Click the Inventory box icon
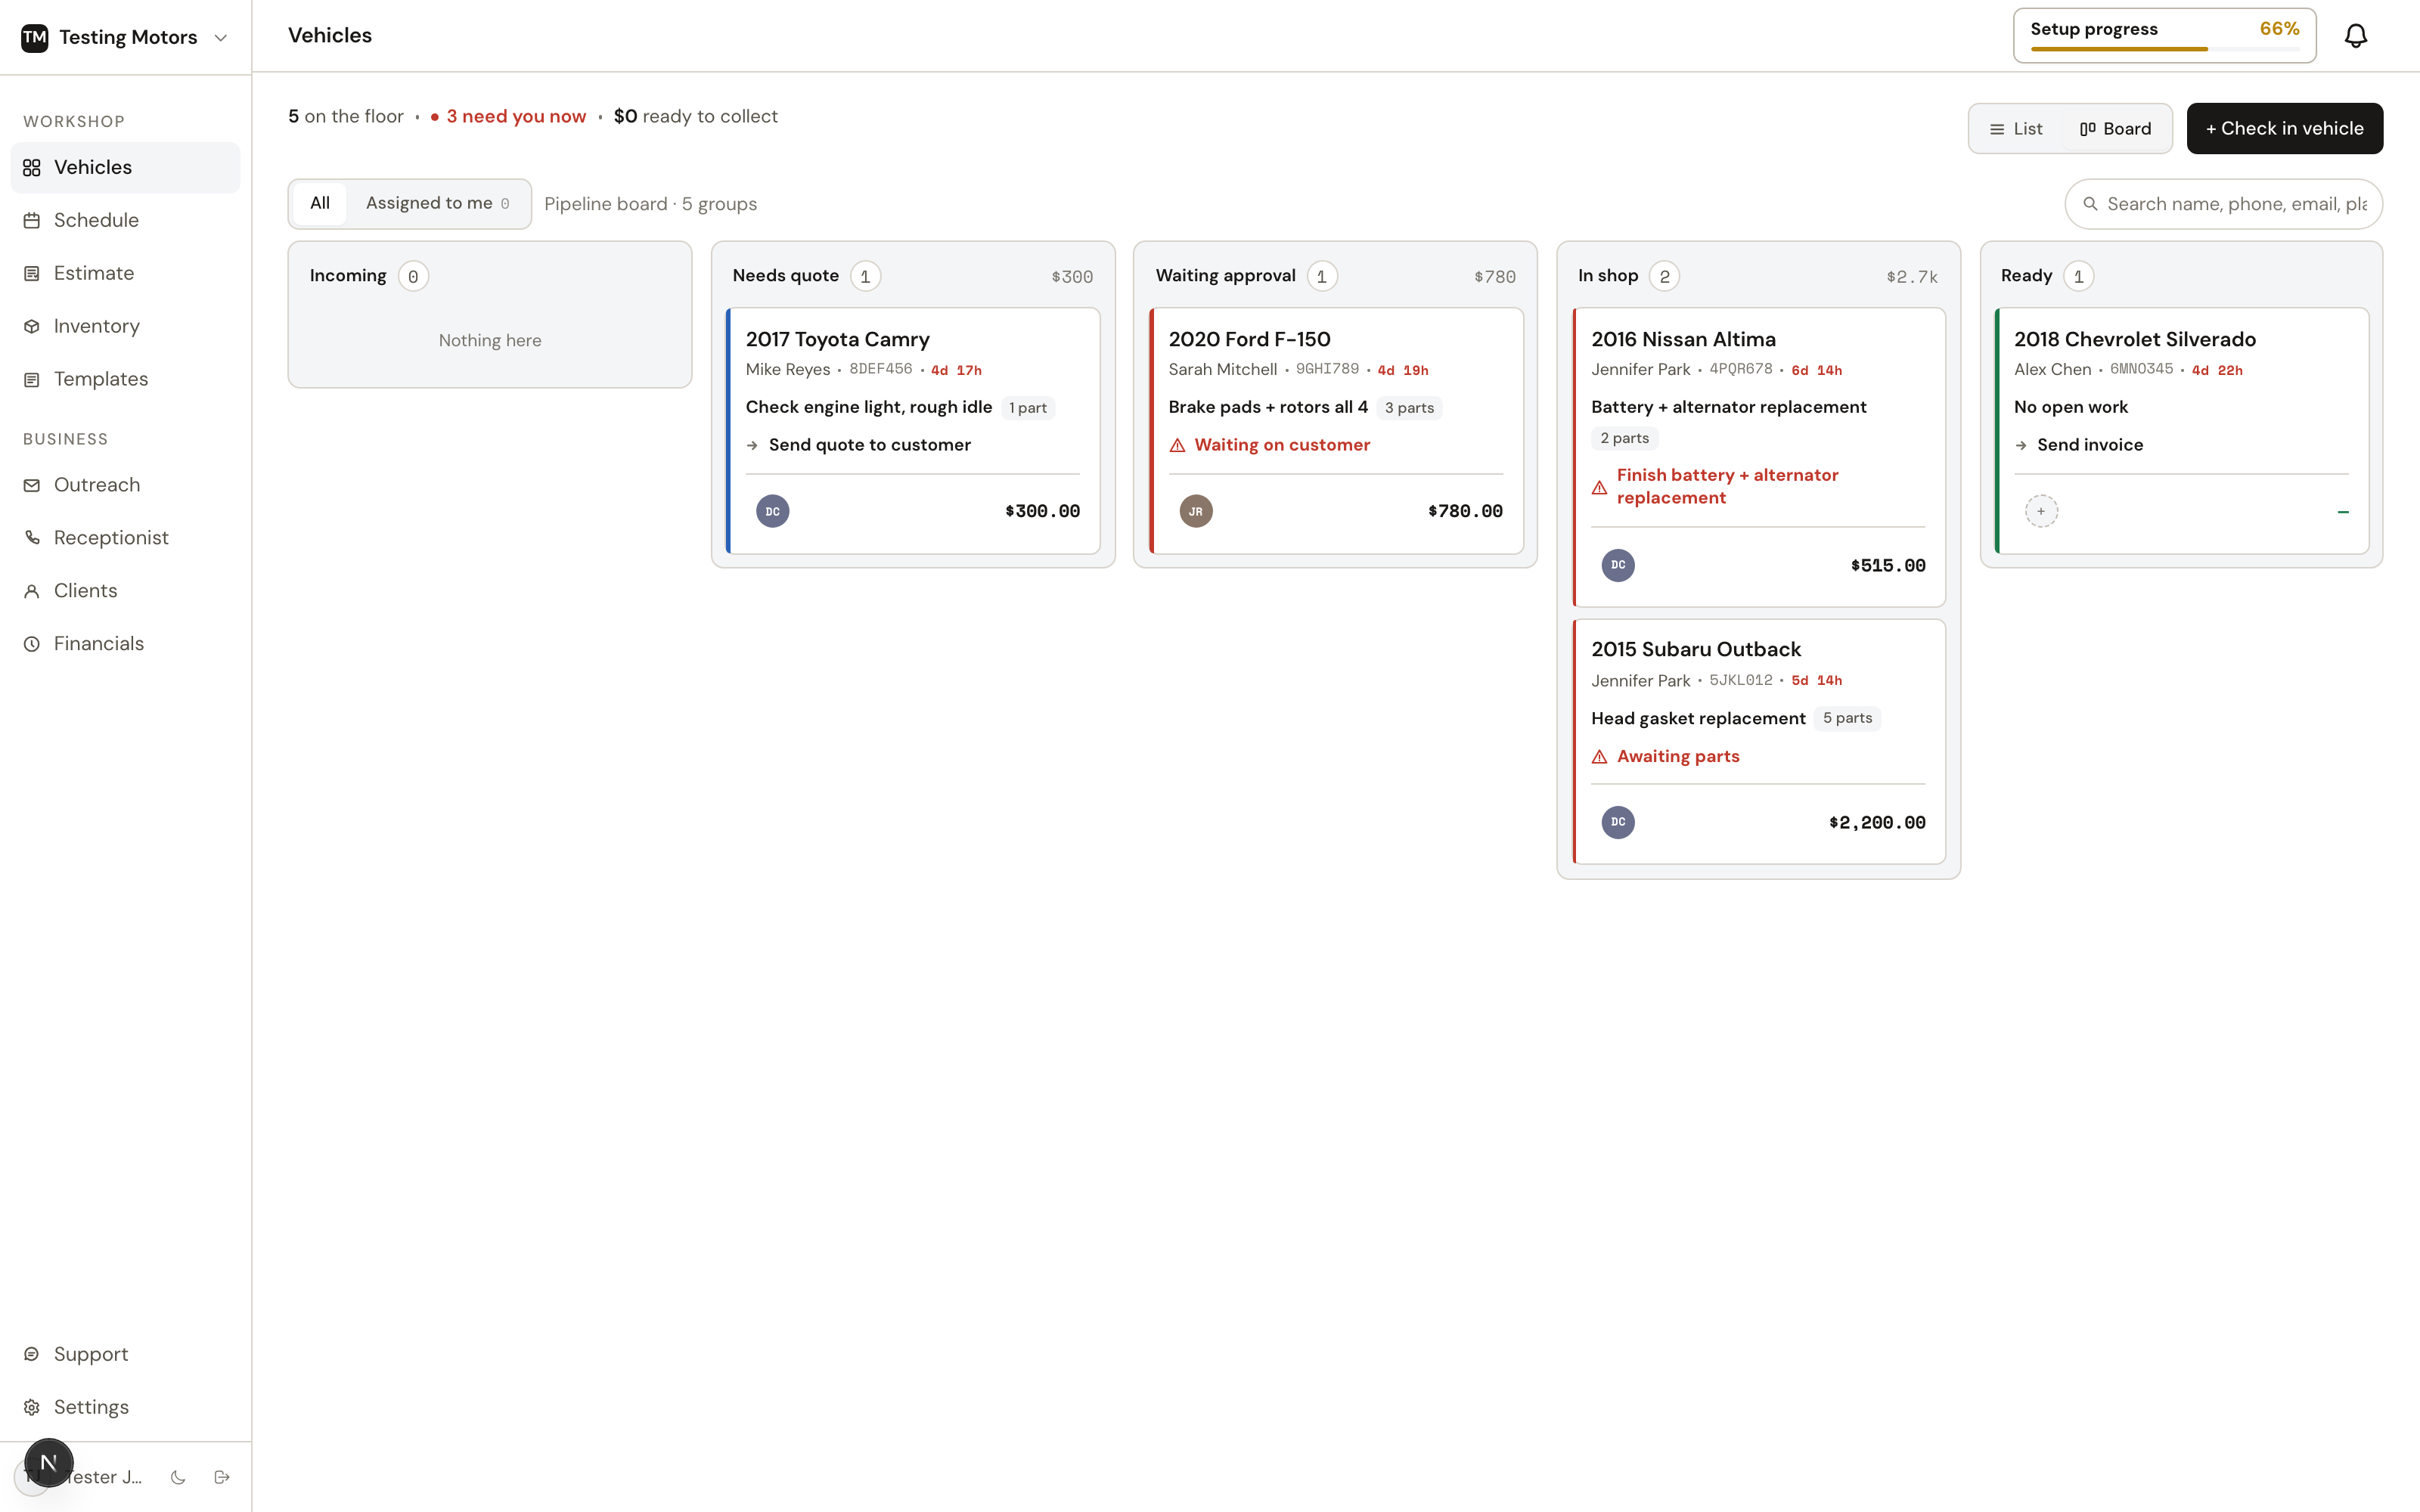2420x1512 pixels. (32, 327)
